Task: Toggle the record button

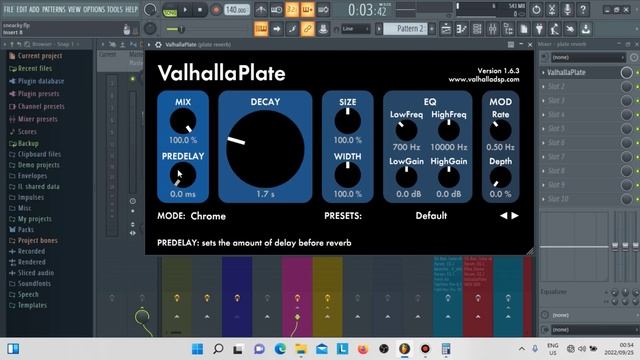Action: click(x=216, y=10)
